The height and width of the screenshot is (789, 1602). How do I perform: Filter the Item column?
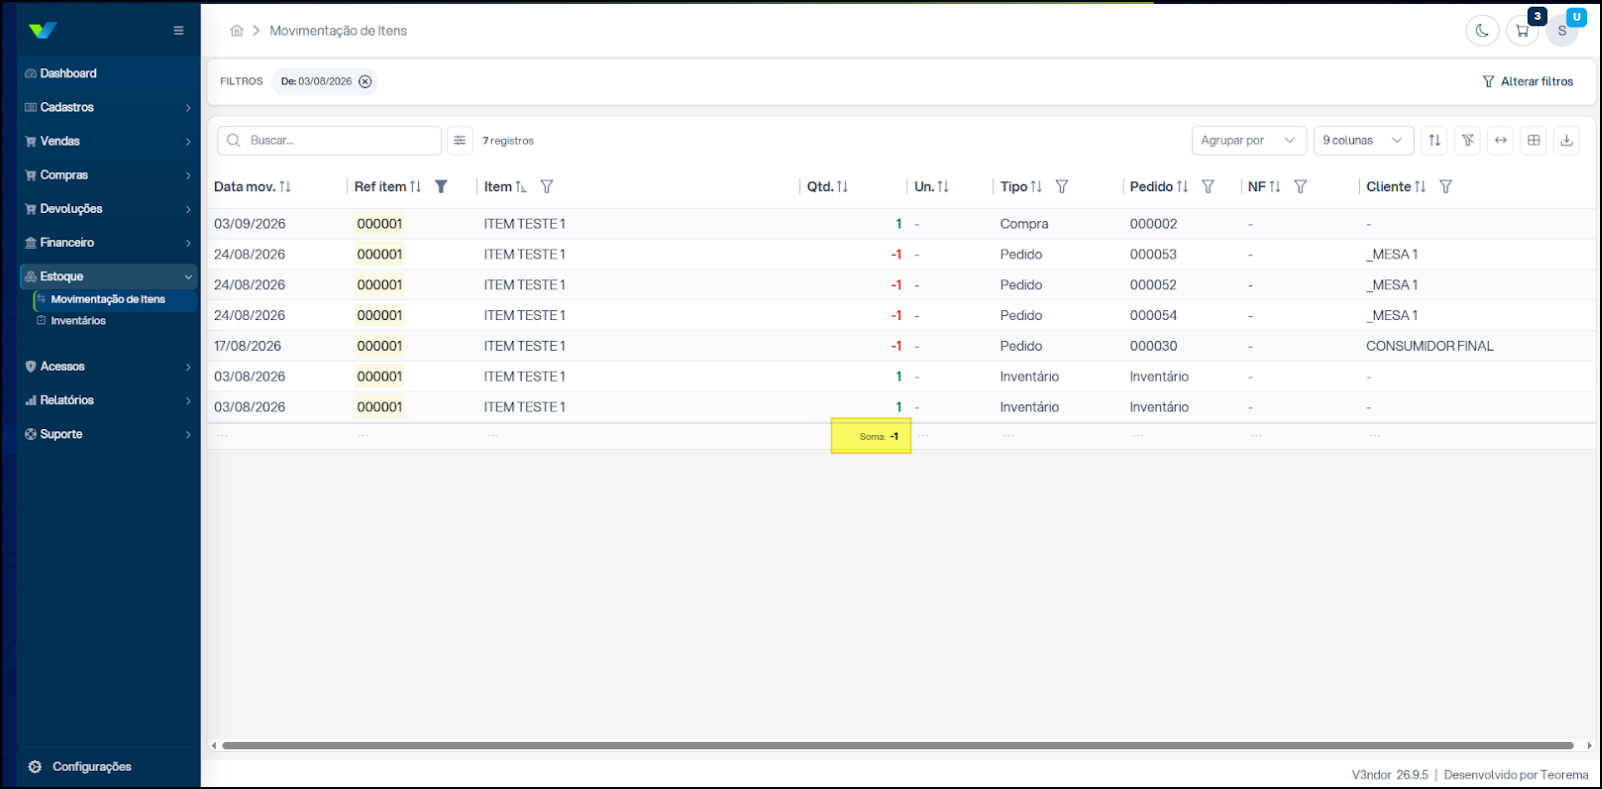click(547, 187)
